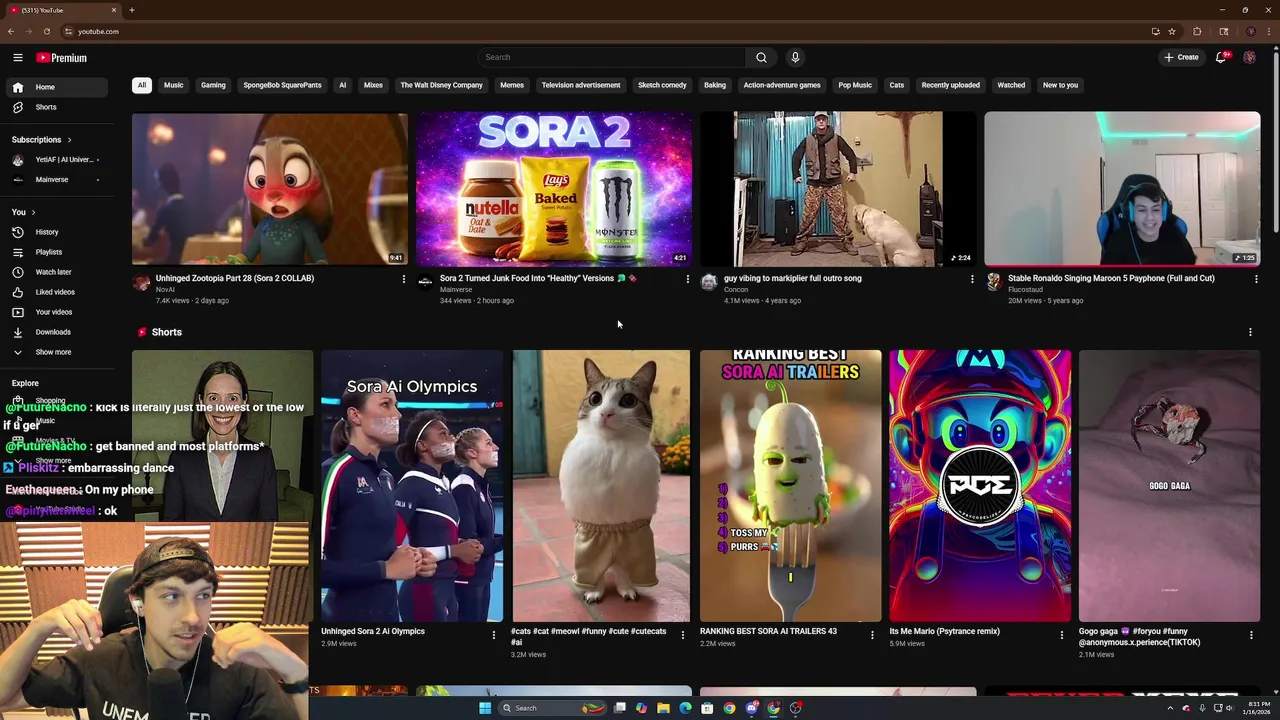Viewport: 1280px width, 720px height.
Task: Open Your videos in the sidebar
Action: click(55, 312)
